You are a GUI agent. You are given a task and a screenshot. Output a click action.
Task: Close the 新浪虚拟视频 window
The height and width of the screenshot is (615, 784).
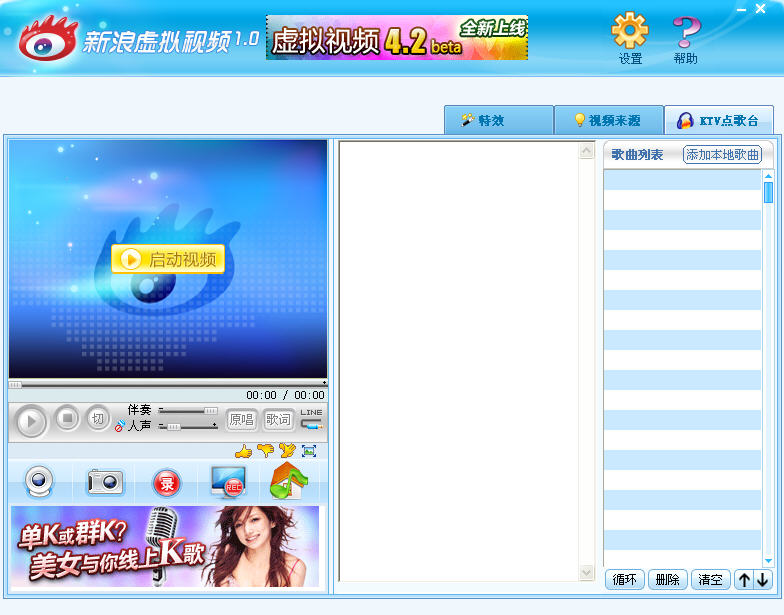coord(760,8)
